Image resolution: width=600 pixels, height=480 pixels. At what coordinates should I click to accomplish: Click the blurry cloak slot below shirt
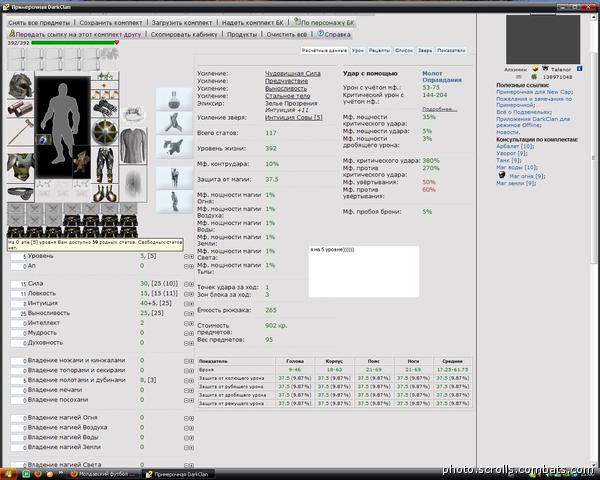133,183
